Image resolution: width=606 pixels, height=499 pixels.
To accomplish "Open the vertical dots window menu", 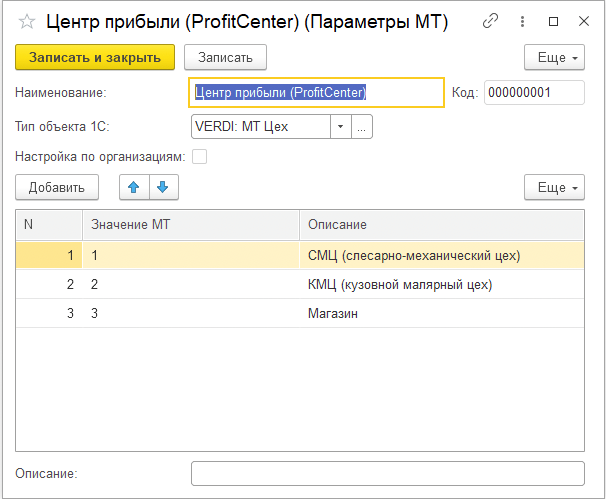I will pos(521,21).
